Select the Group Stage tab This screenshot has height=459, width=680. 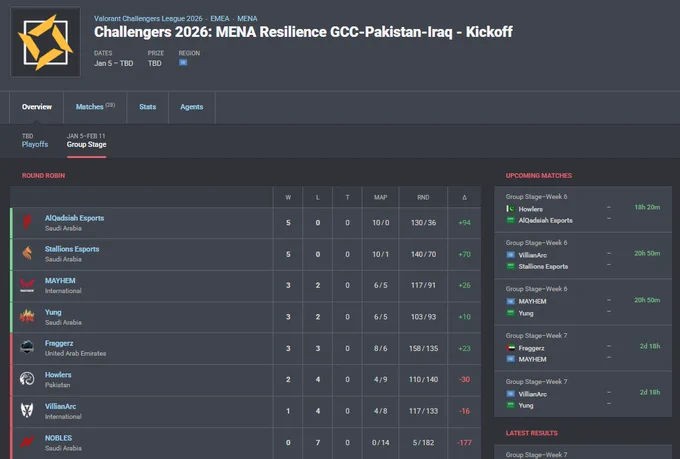click(86, 141)
